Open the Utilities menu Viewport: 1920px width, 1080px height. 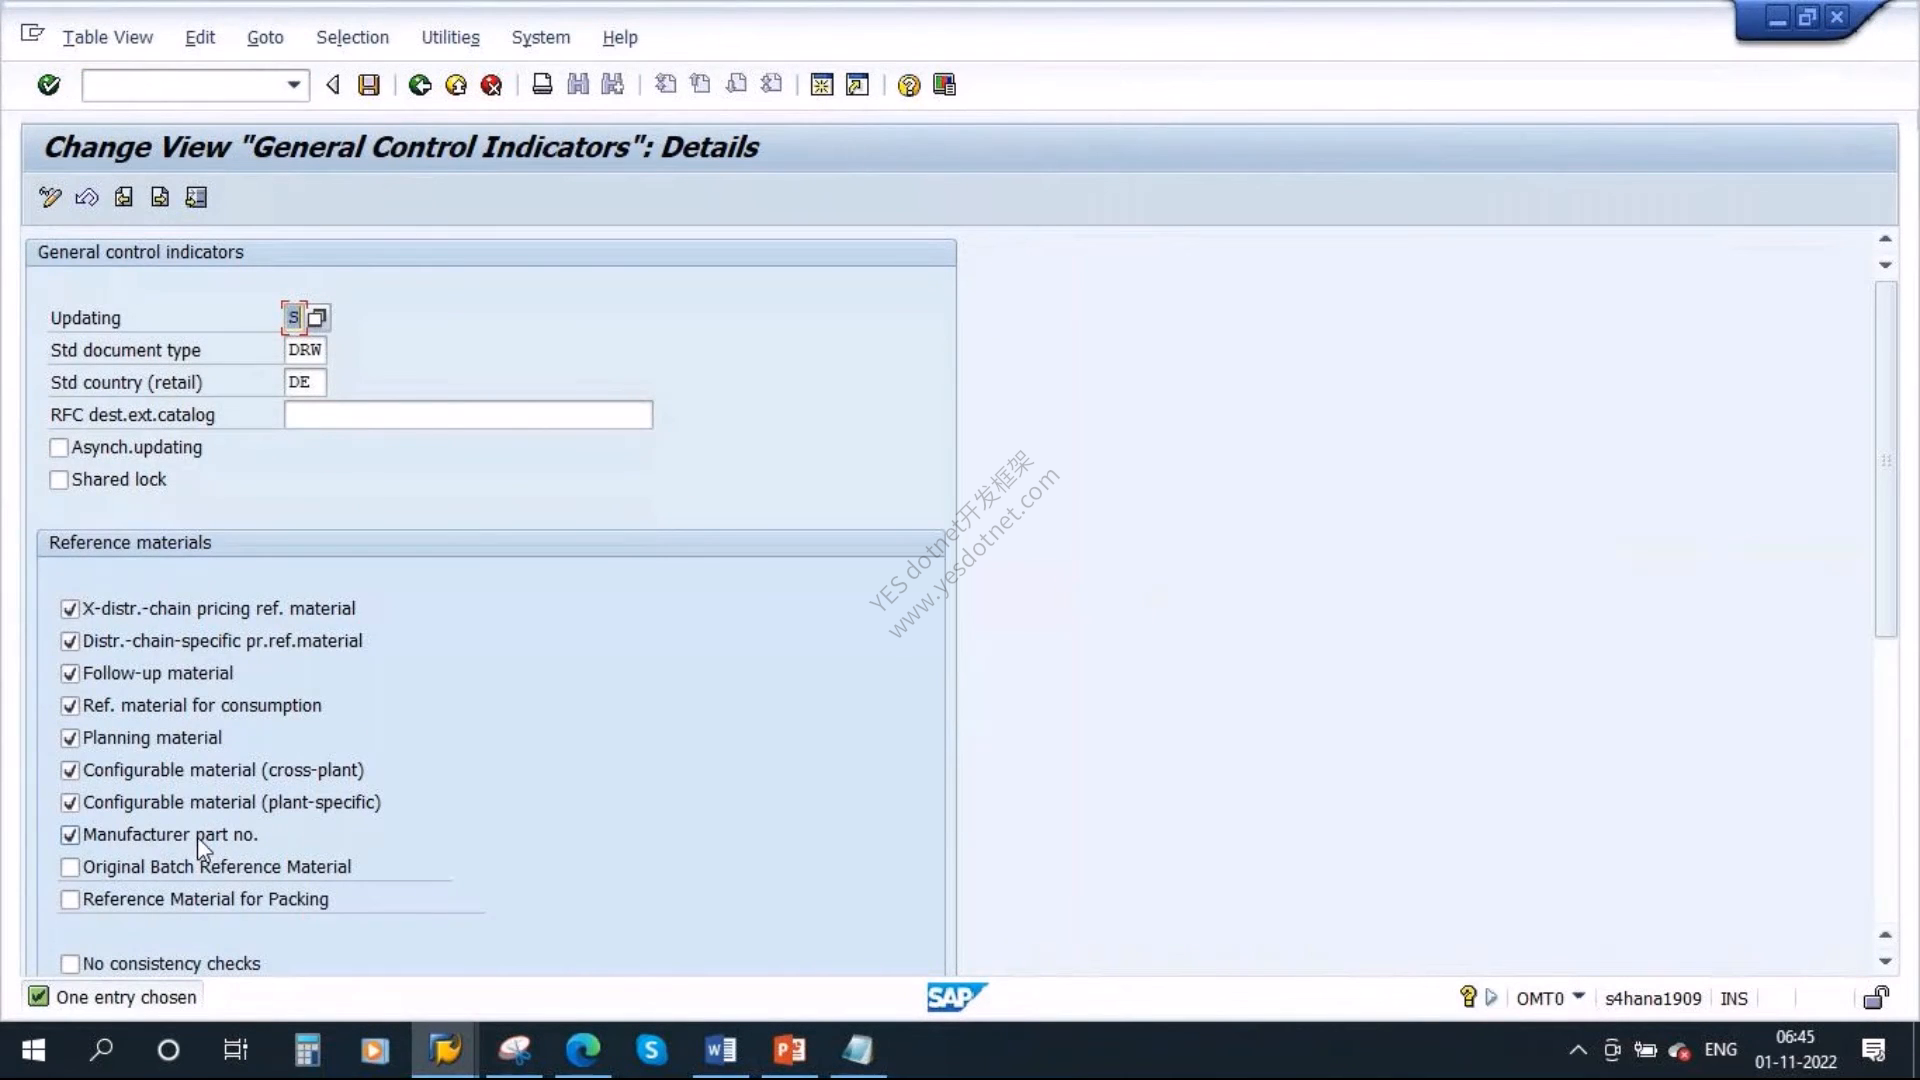[450, 37]
